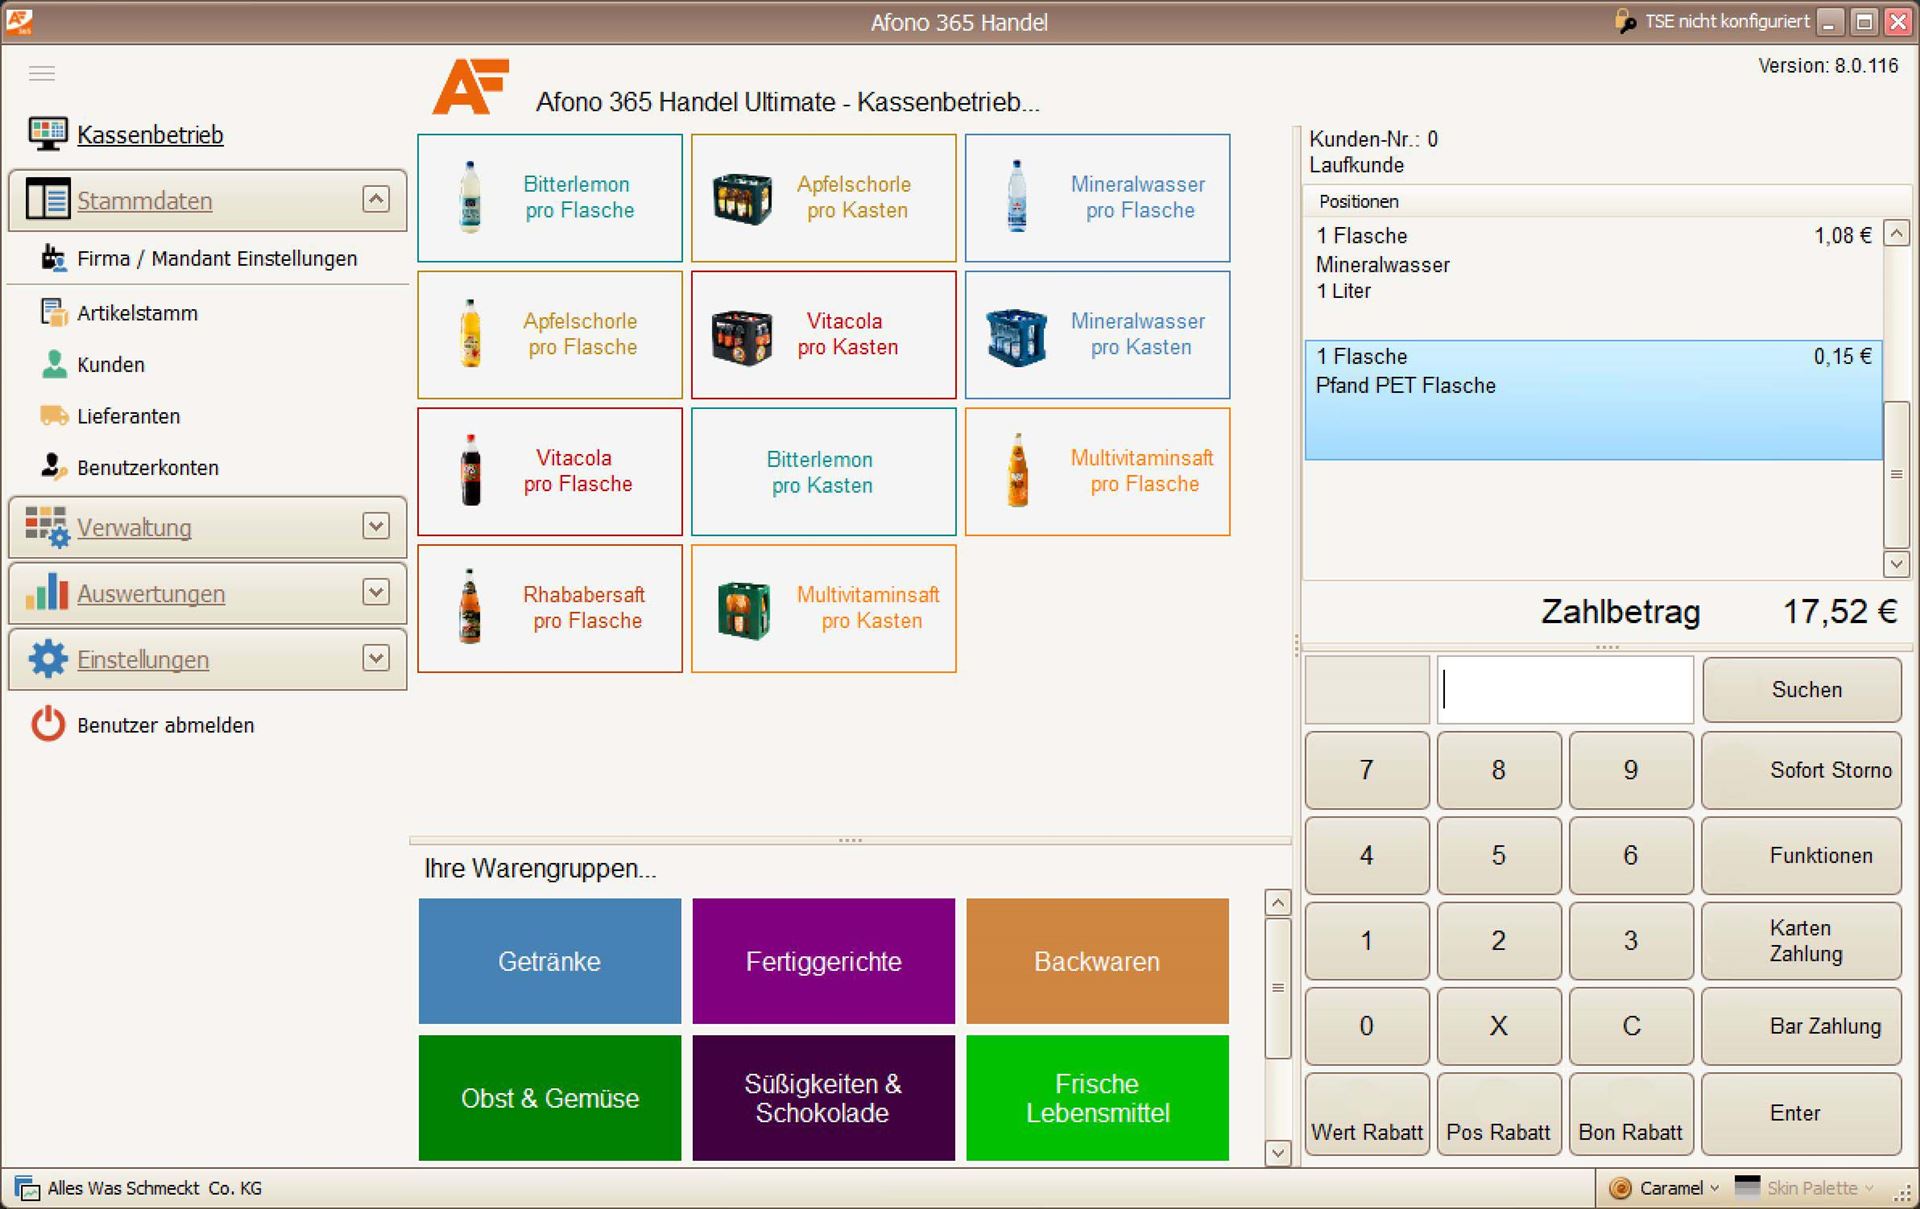
Task: Click the Verwaltung icon
Action: coord(47,527)
